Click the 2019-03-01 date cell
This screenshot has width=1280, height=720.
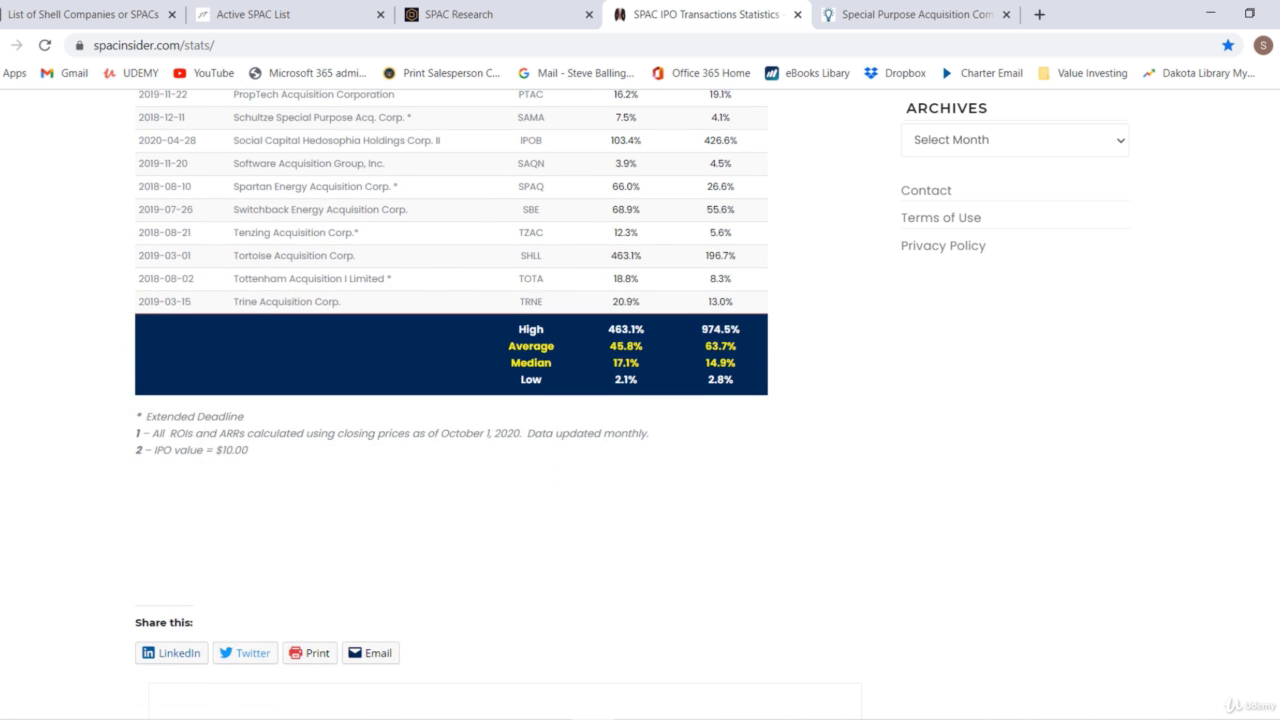pyautogui.click(x=164, y=255)
